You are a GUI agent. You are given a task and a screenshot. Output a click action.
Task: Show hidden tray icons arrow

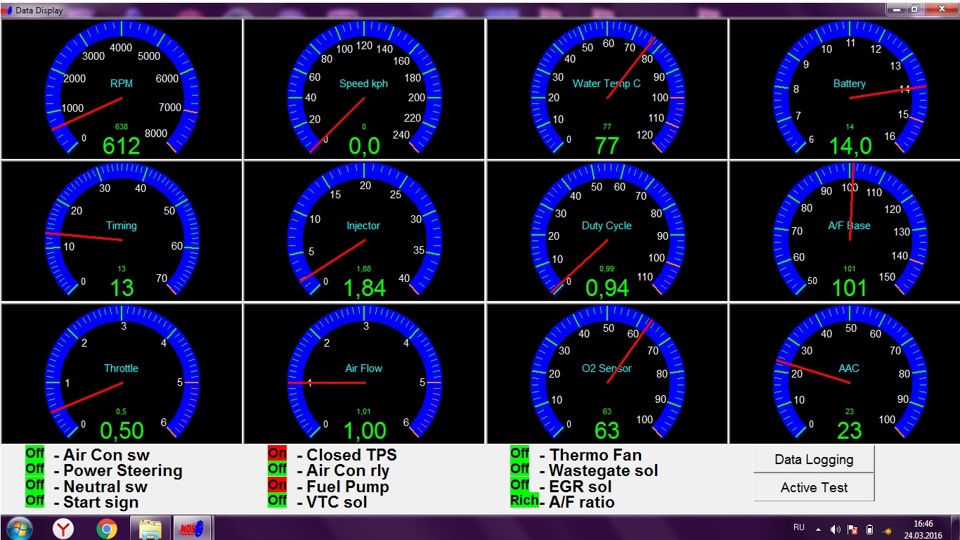pos(818,530)
